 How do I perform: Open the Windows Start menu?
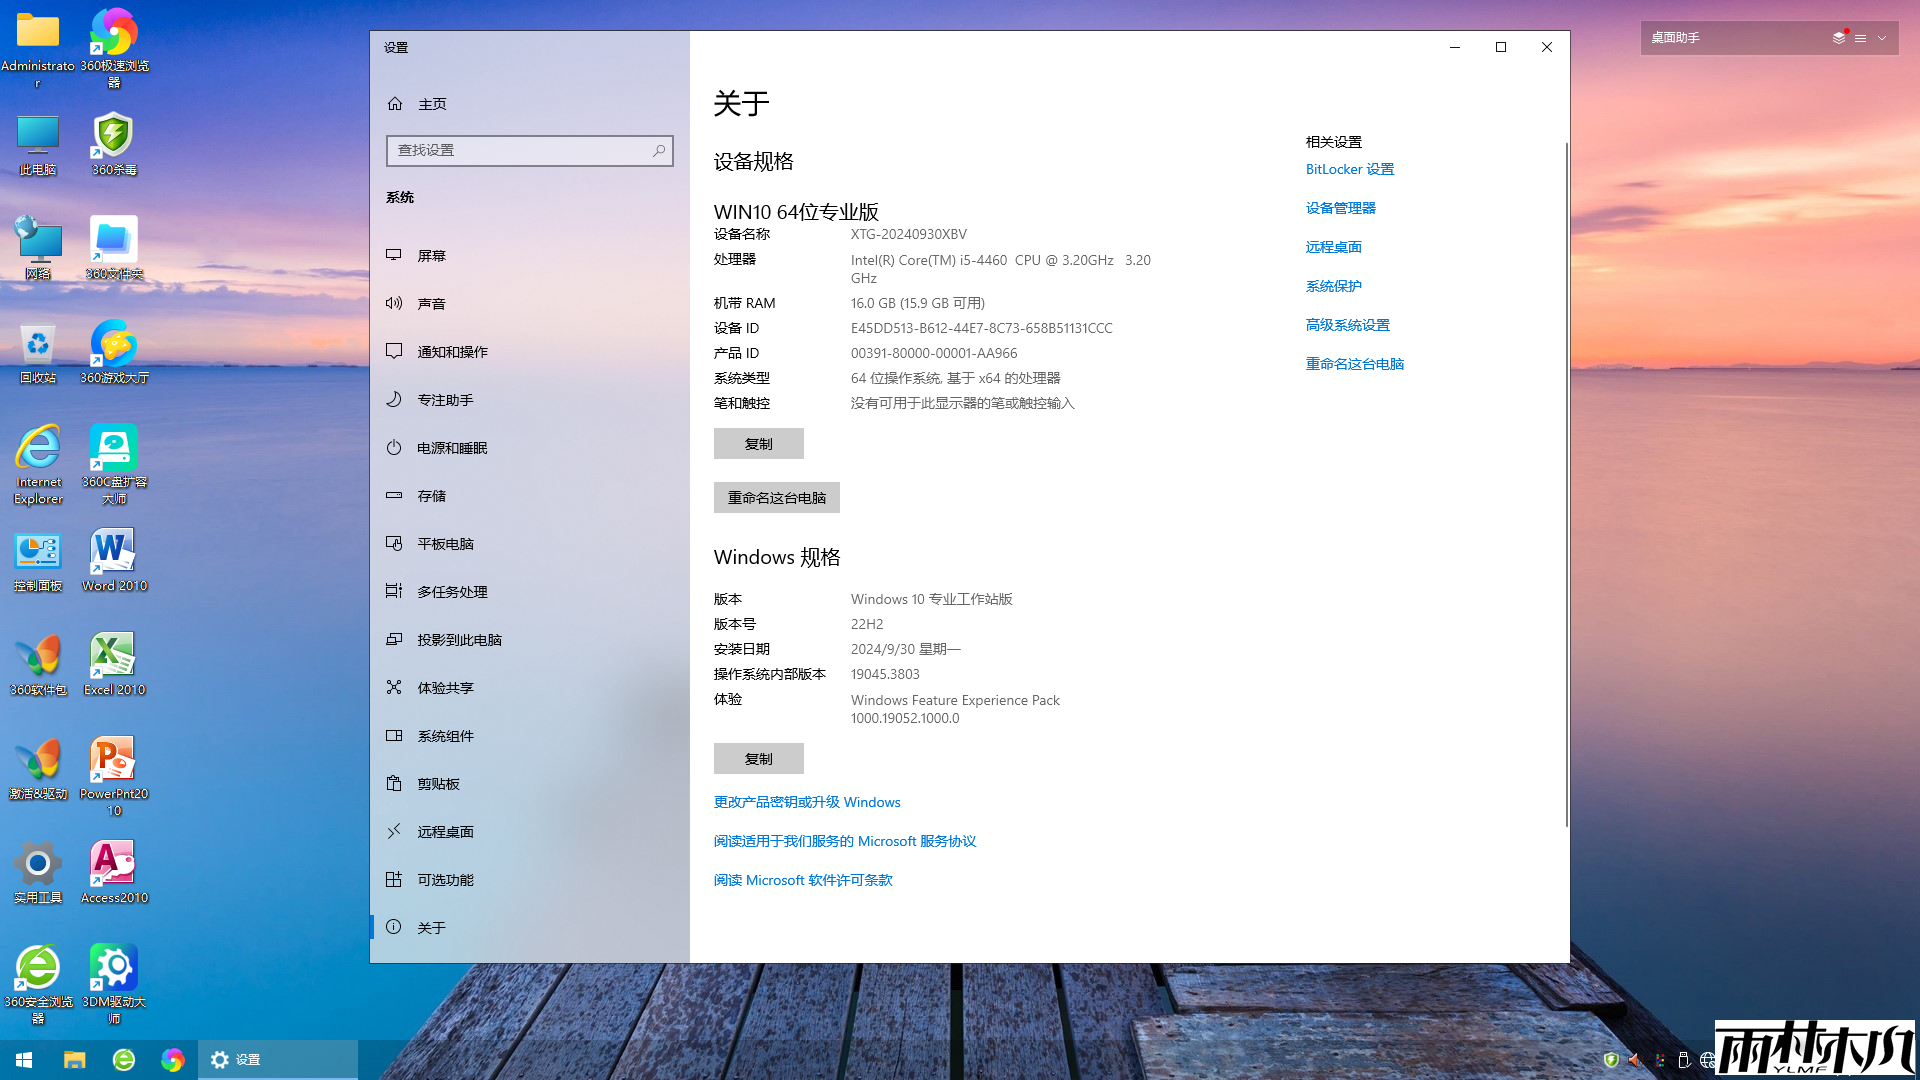(x=24, y=1060)
